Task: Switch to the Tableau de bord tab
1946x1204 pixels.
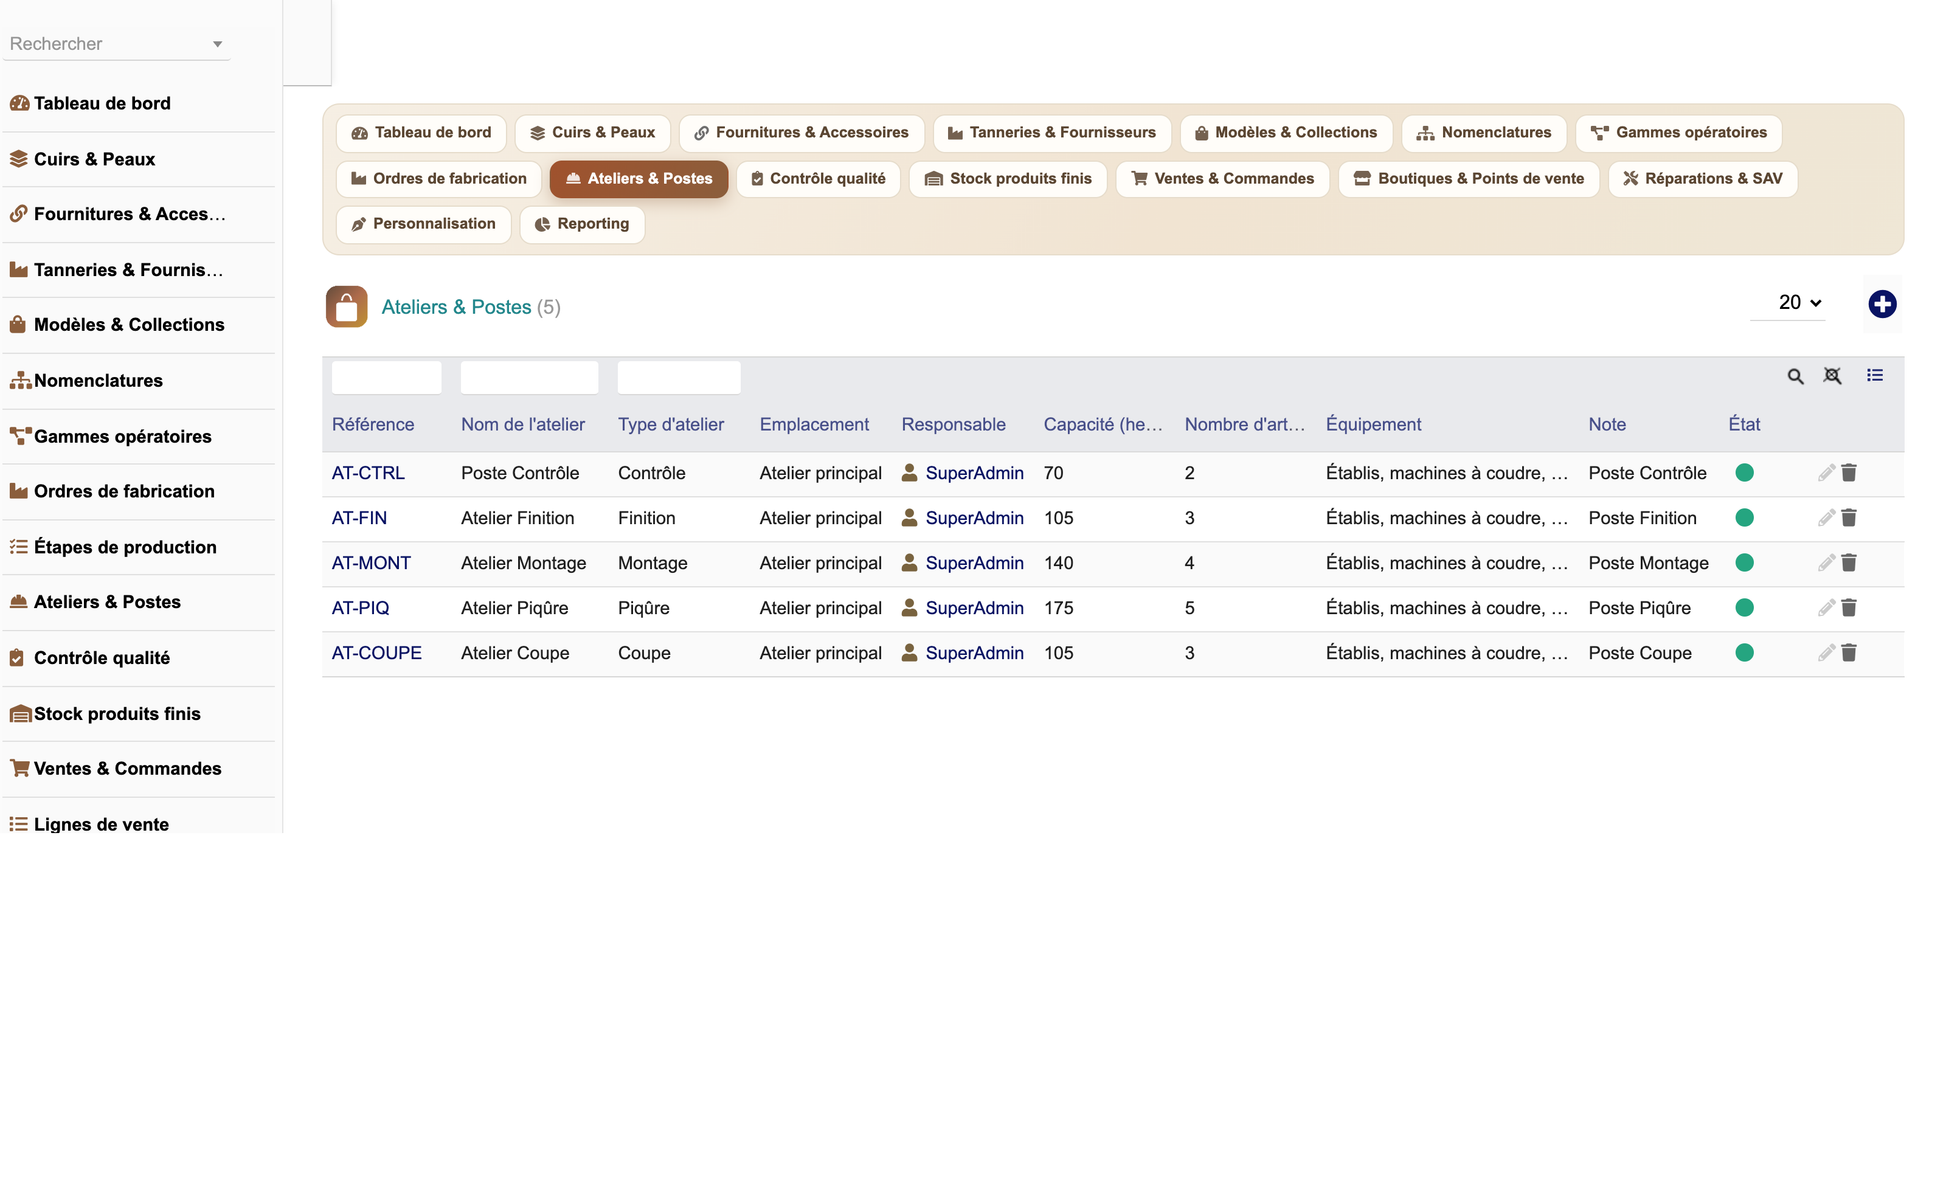Action: tap(421, 133)
